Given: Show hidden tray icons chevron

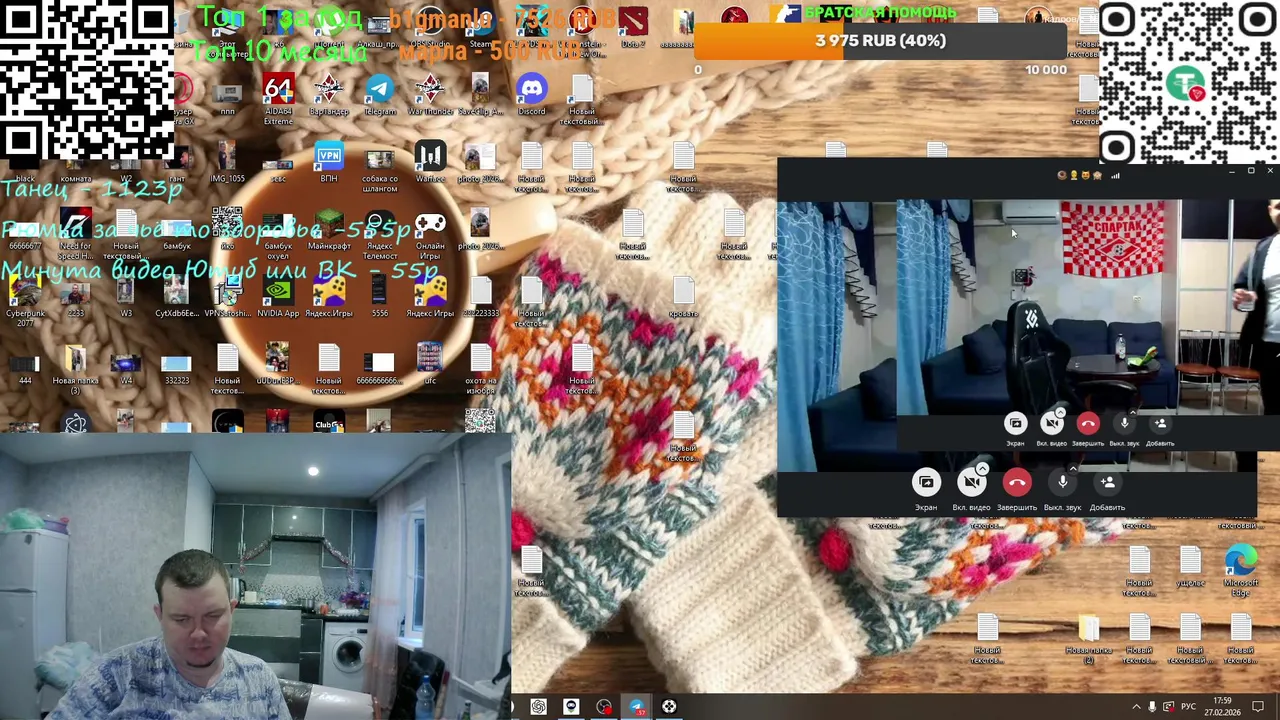Looking at the screenshot, I should point(1135,707).
